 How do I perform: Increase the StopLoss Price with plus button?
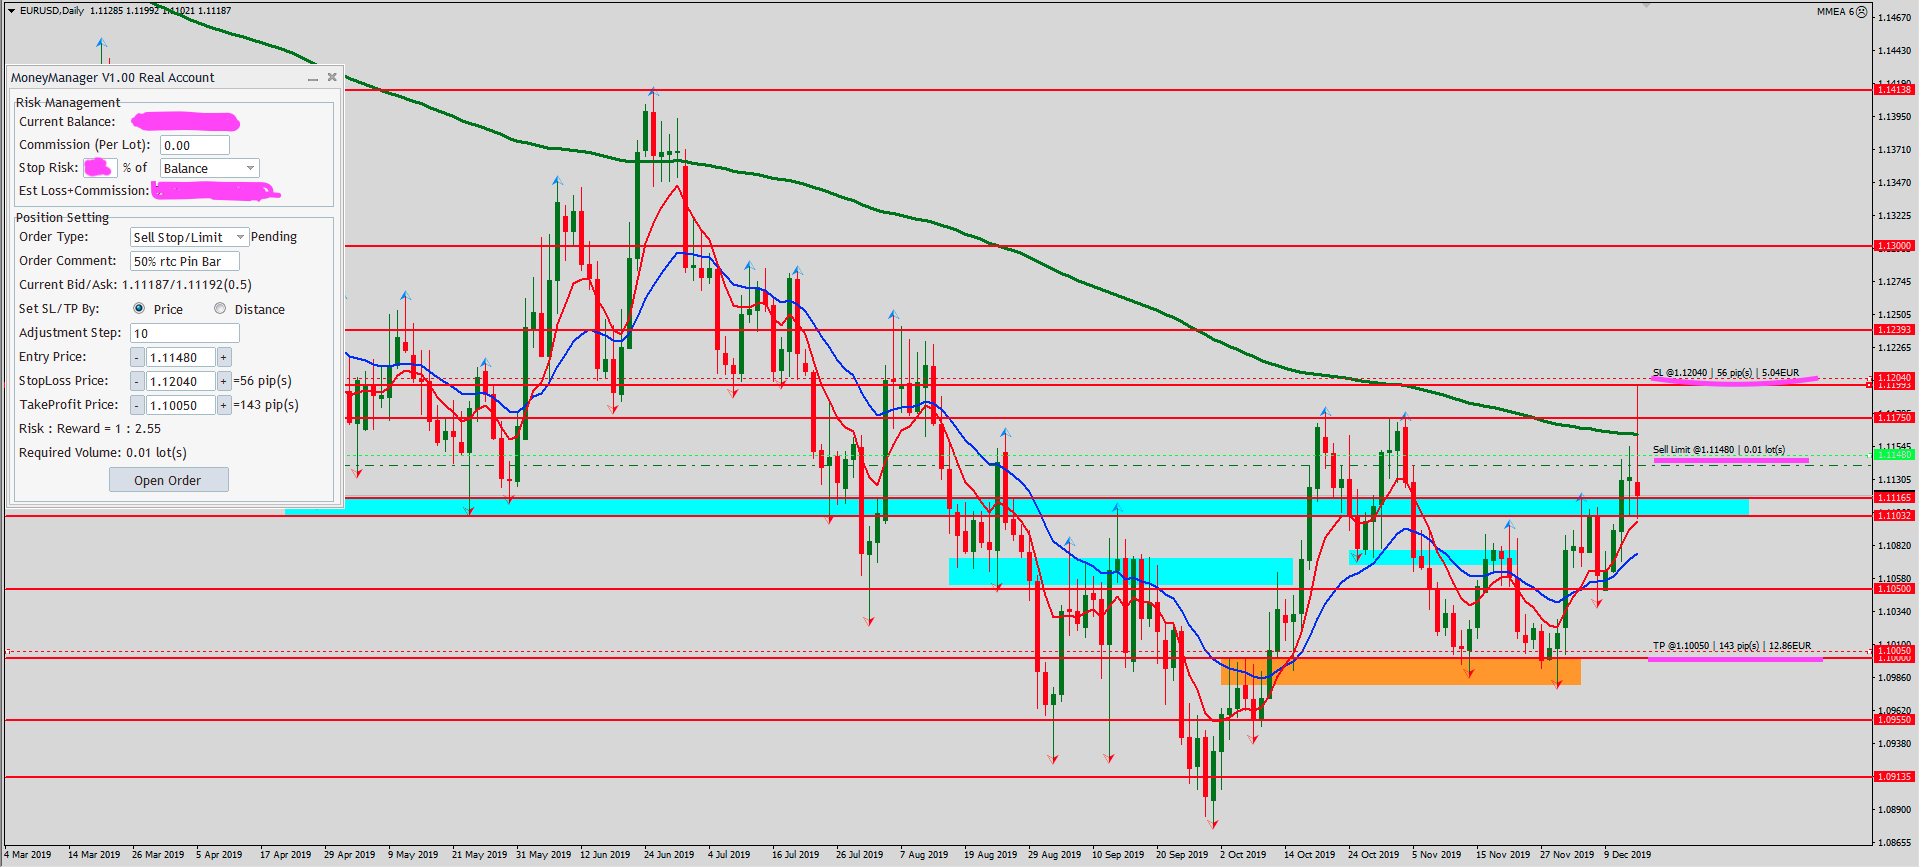tap(224, 381)
